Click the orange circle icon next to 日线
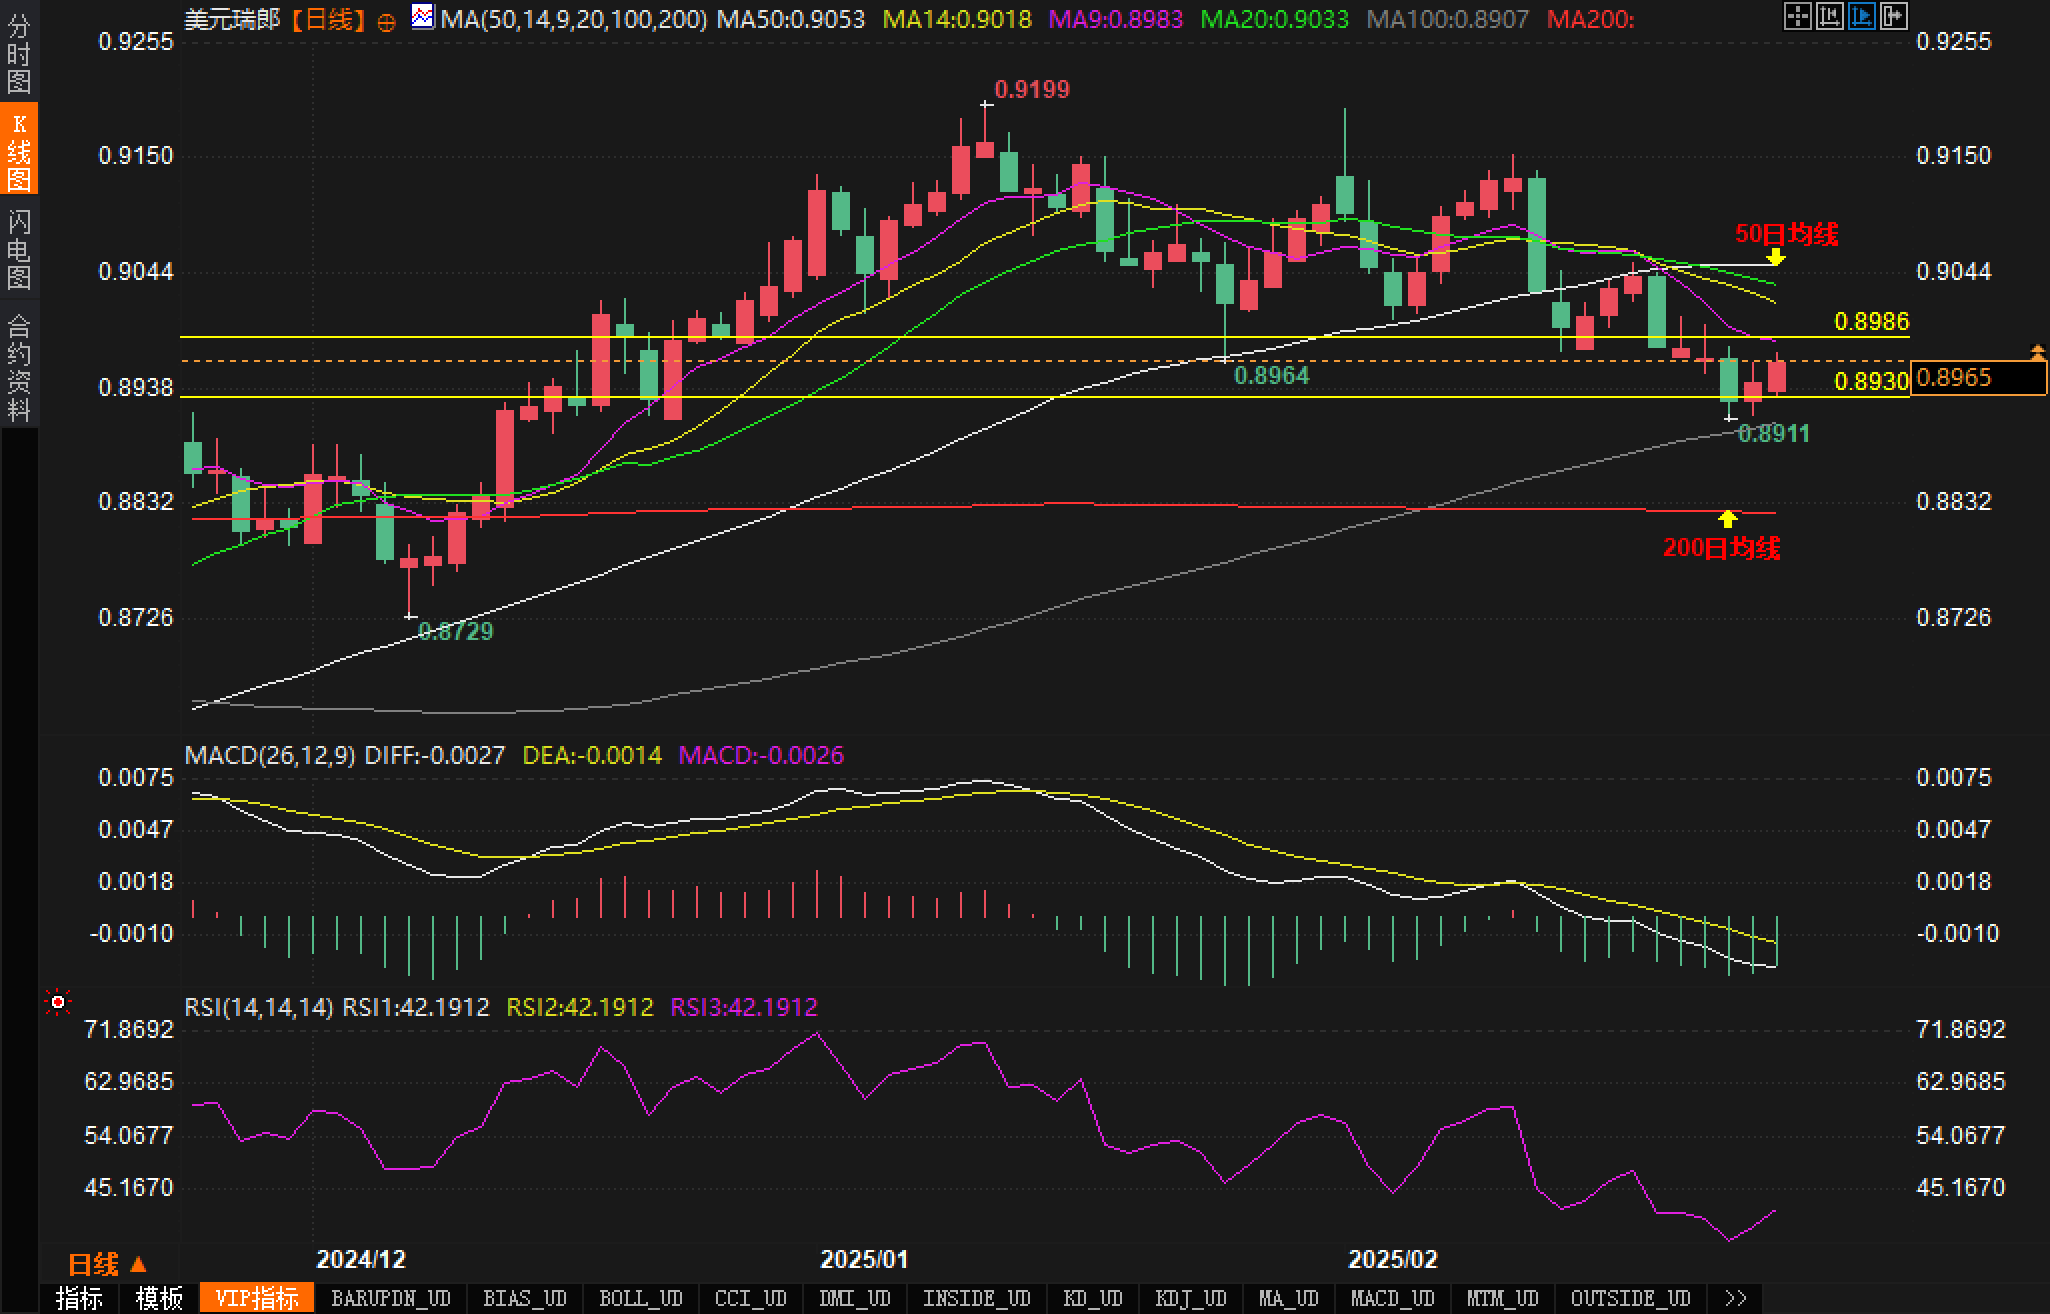The width and height of the screenshot is (2050, 1314). click(x=387, y=22)
